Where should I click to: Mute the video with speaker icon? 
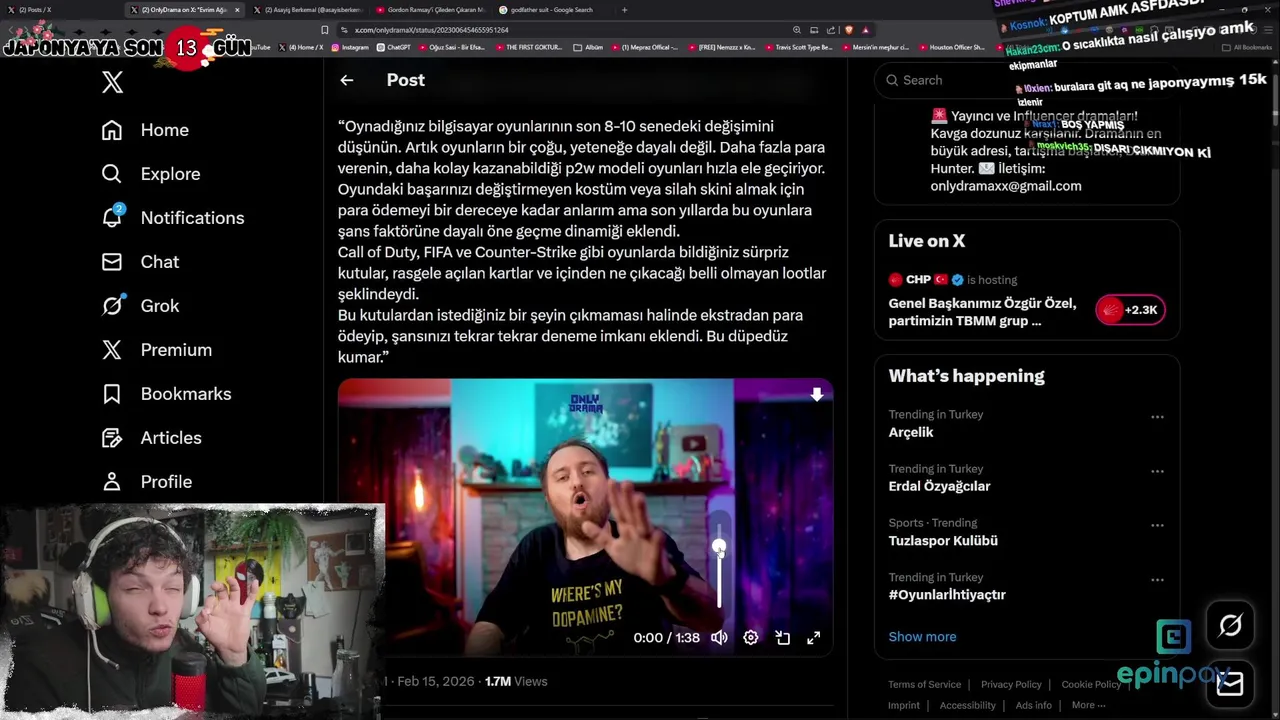coord(719,637)
